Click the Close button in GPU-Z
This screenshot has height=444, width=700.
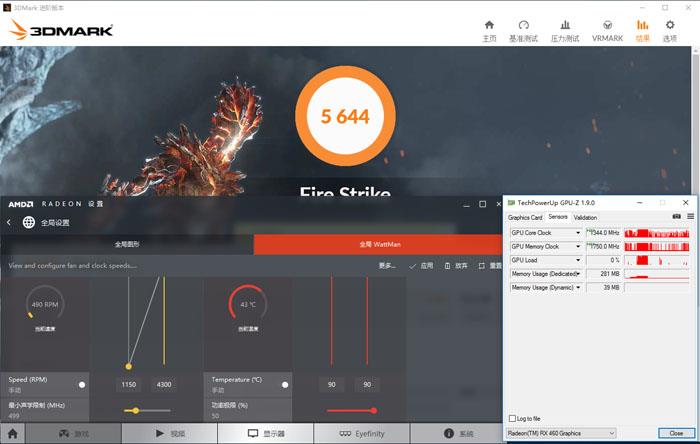click(x=676, y=433)
